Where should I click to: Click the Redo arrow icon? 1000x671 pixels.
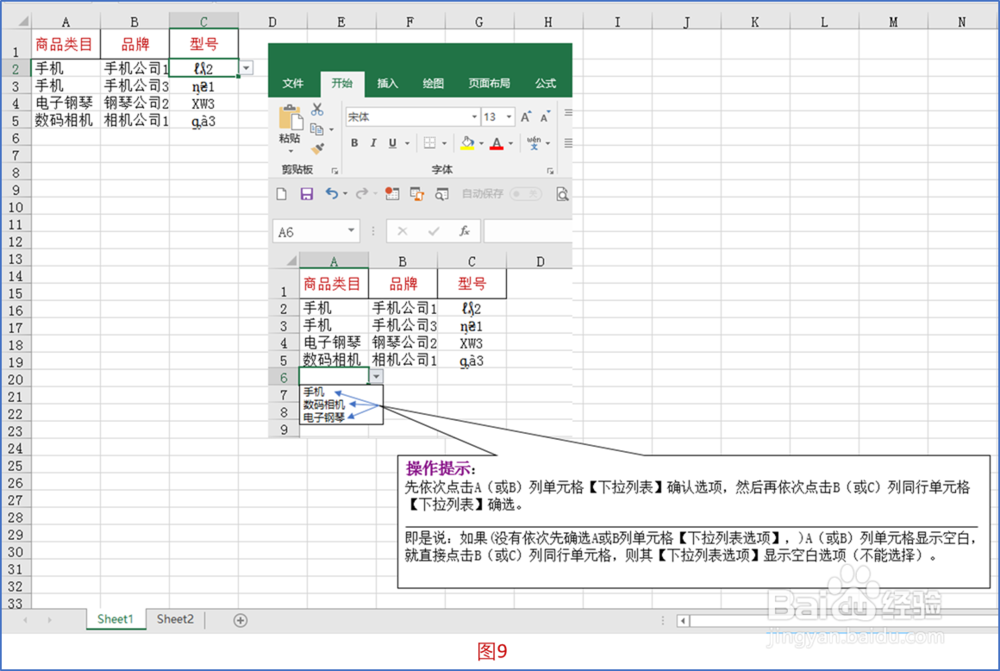coord(362,193)
